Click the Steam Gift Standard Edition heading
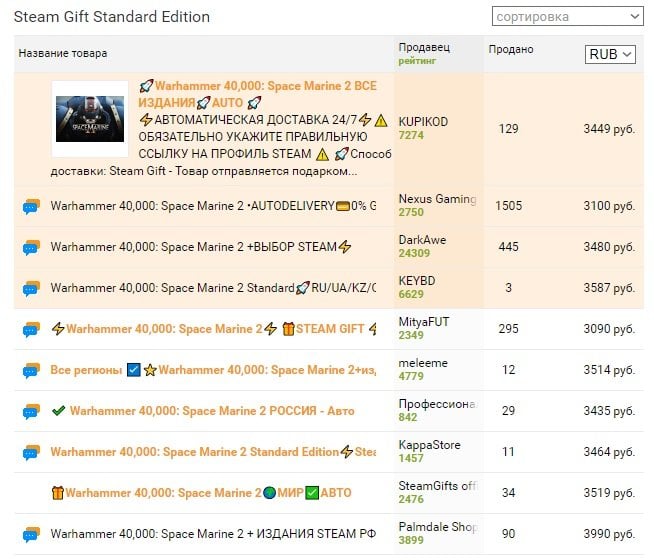The image size is (654, 560). tap(112, 17)
